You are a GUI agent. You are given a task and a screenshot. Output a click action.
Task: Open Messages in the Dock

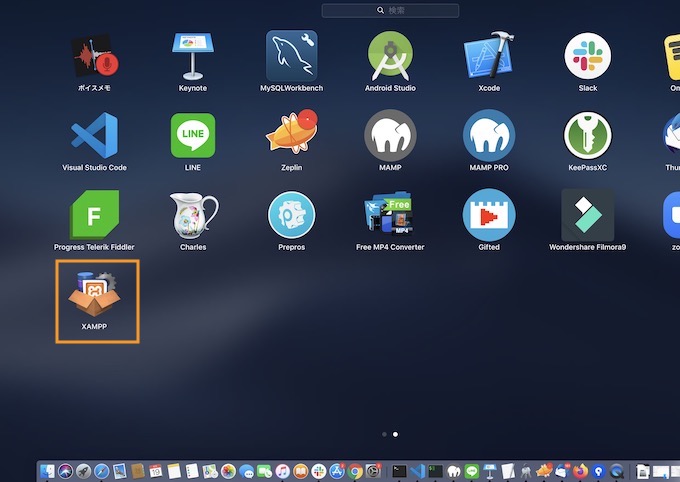pos(246,472)
